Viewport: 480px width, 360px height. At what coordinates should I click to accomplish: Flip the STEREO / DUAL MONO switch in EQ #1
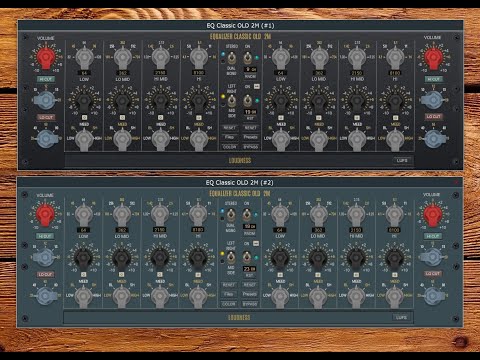pyautogui.click(x=231, y=59)
